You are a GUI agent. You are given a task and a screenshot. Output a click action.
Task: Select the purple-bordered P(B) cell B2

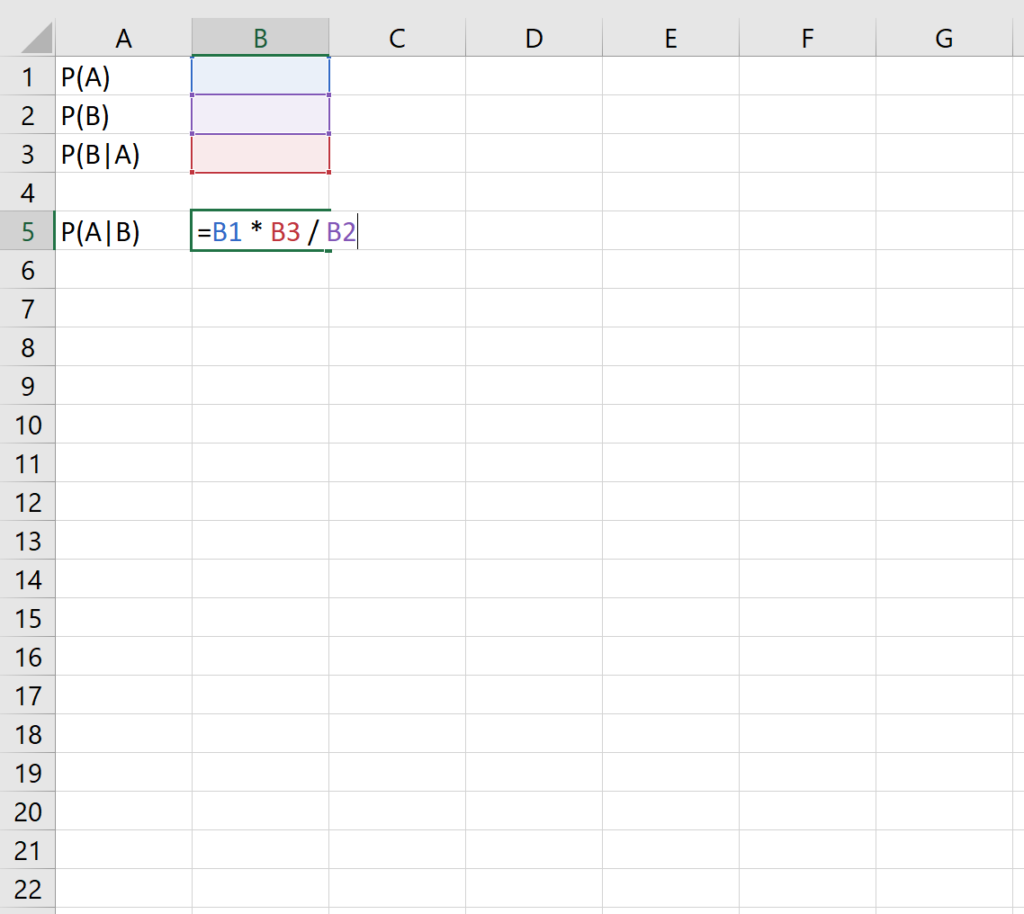259,115
